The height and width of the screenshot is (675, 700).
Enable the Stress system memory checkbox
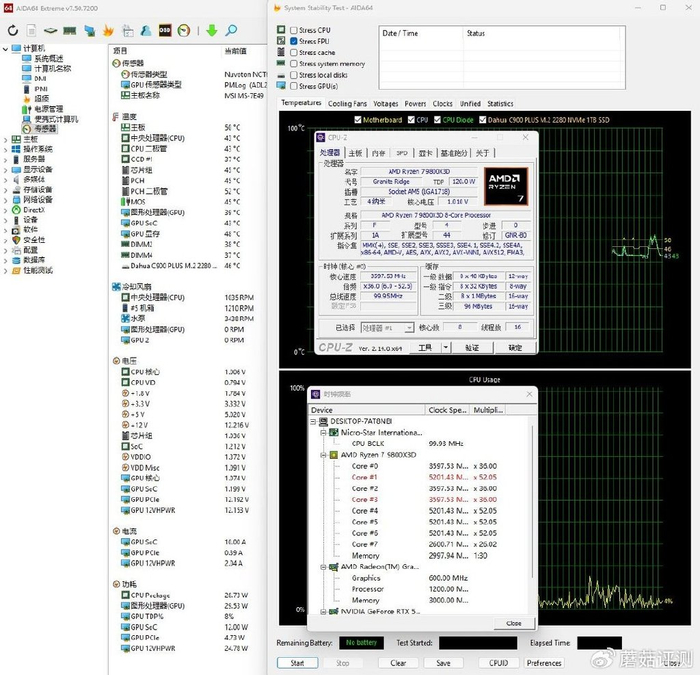point(293,63)
